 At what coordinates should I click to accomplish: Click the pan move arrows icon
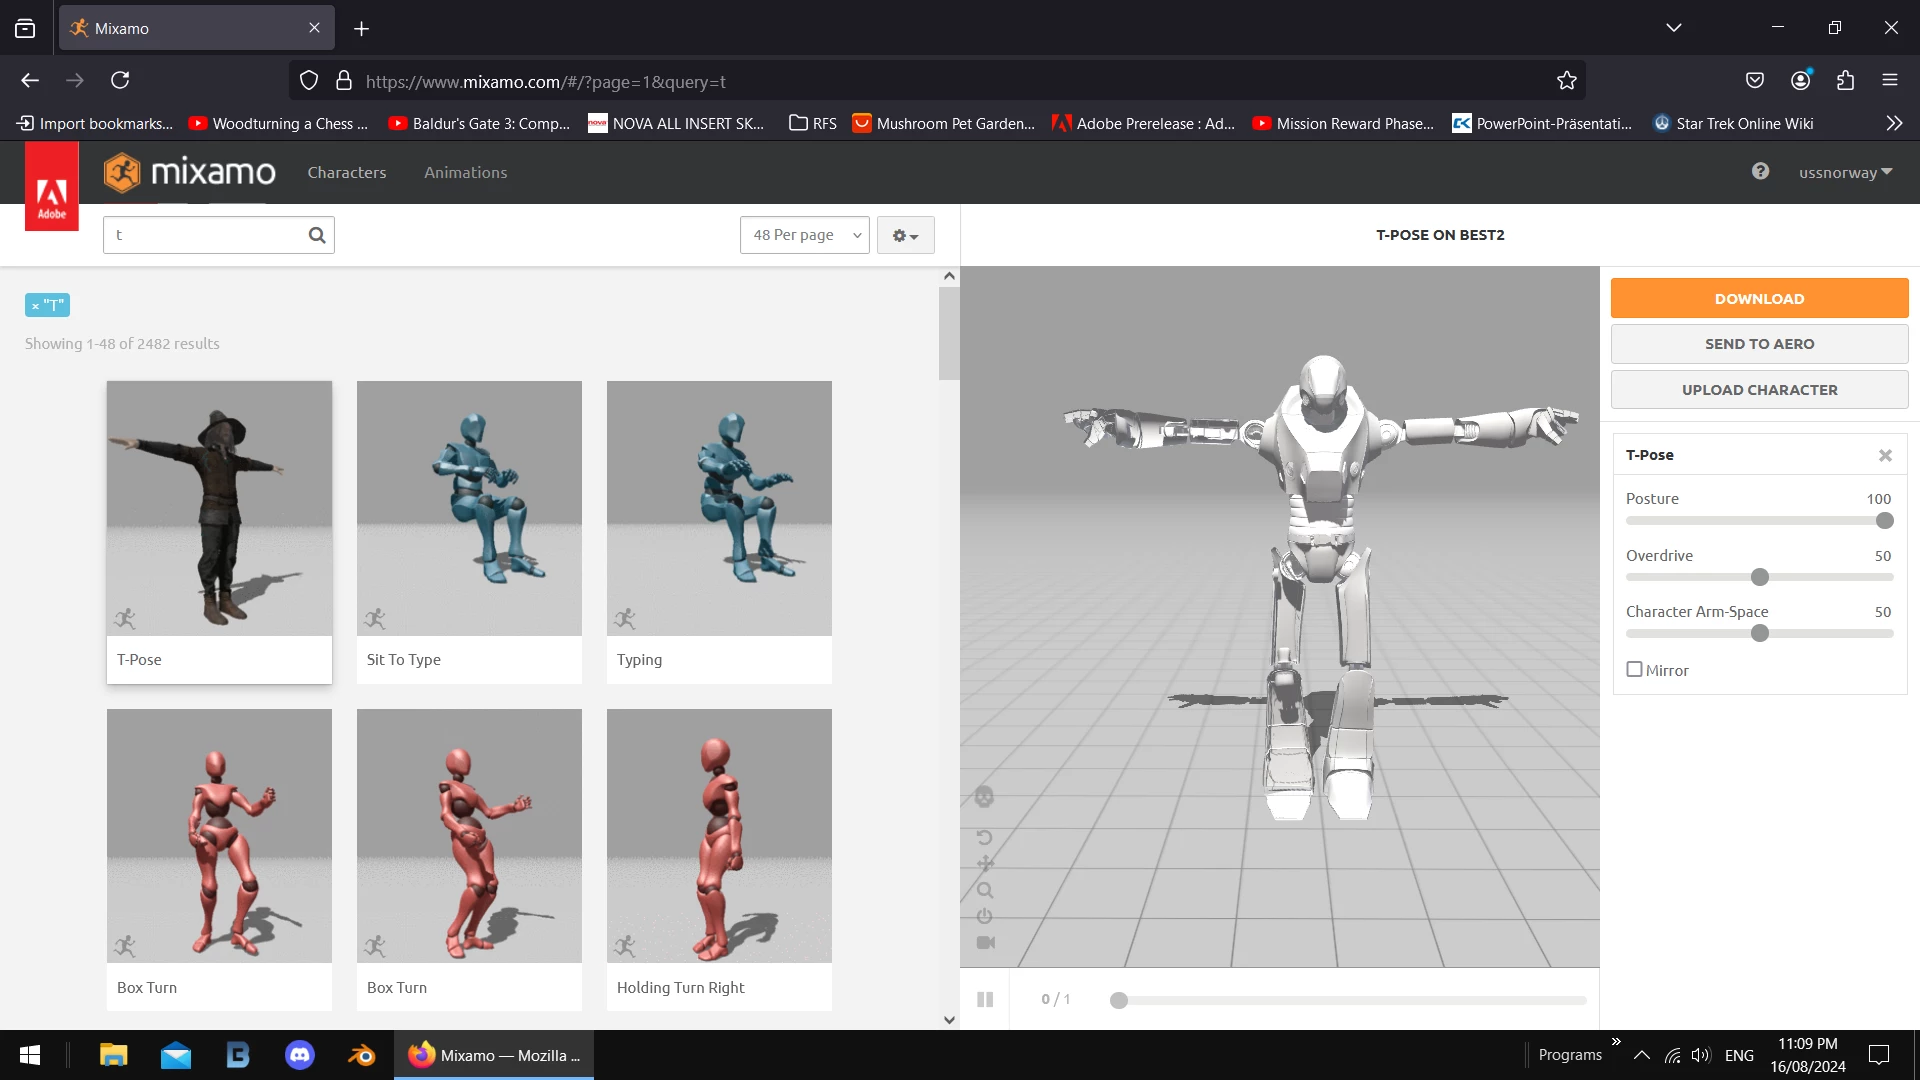pos(985,863)
